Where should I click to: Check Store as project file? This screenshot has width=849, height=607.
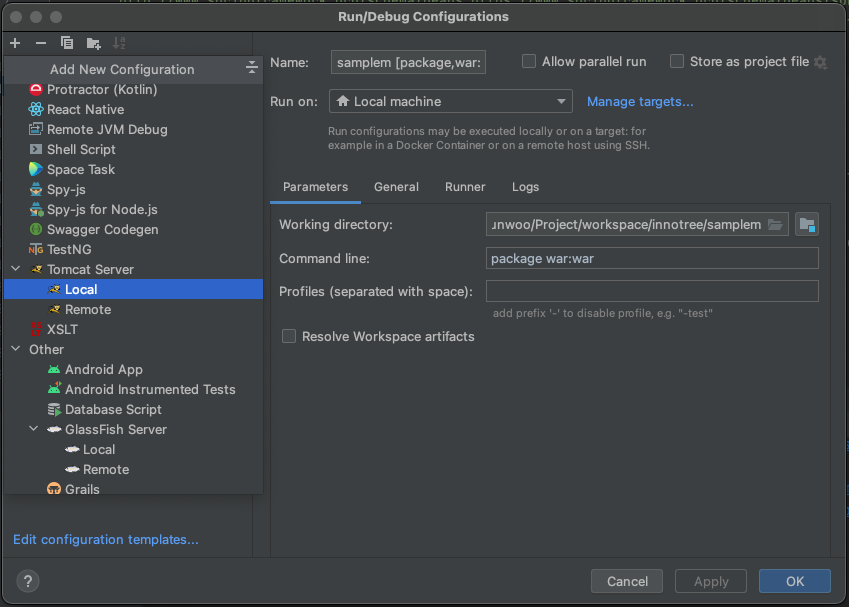point(677,61)
